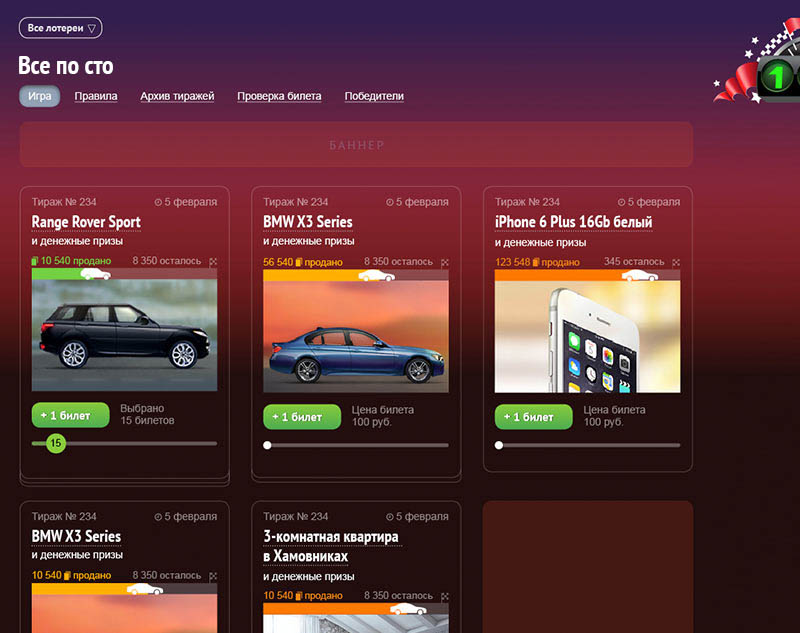The width and height of the screenshot is (800, 633).
Task: Open the iPhone 6 Plus 16Gb белый link
Action: pos(573,222)
